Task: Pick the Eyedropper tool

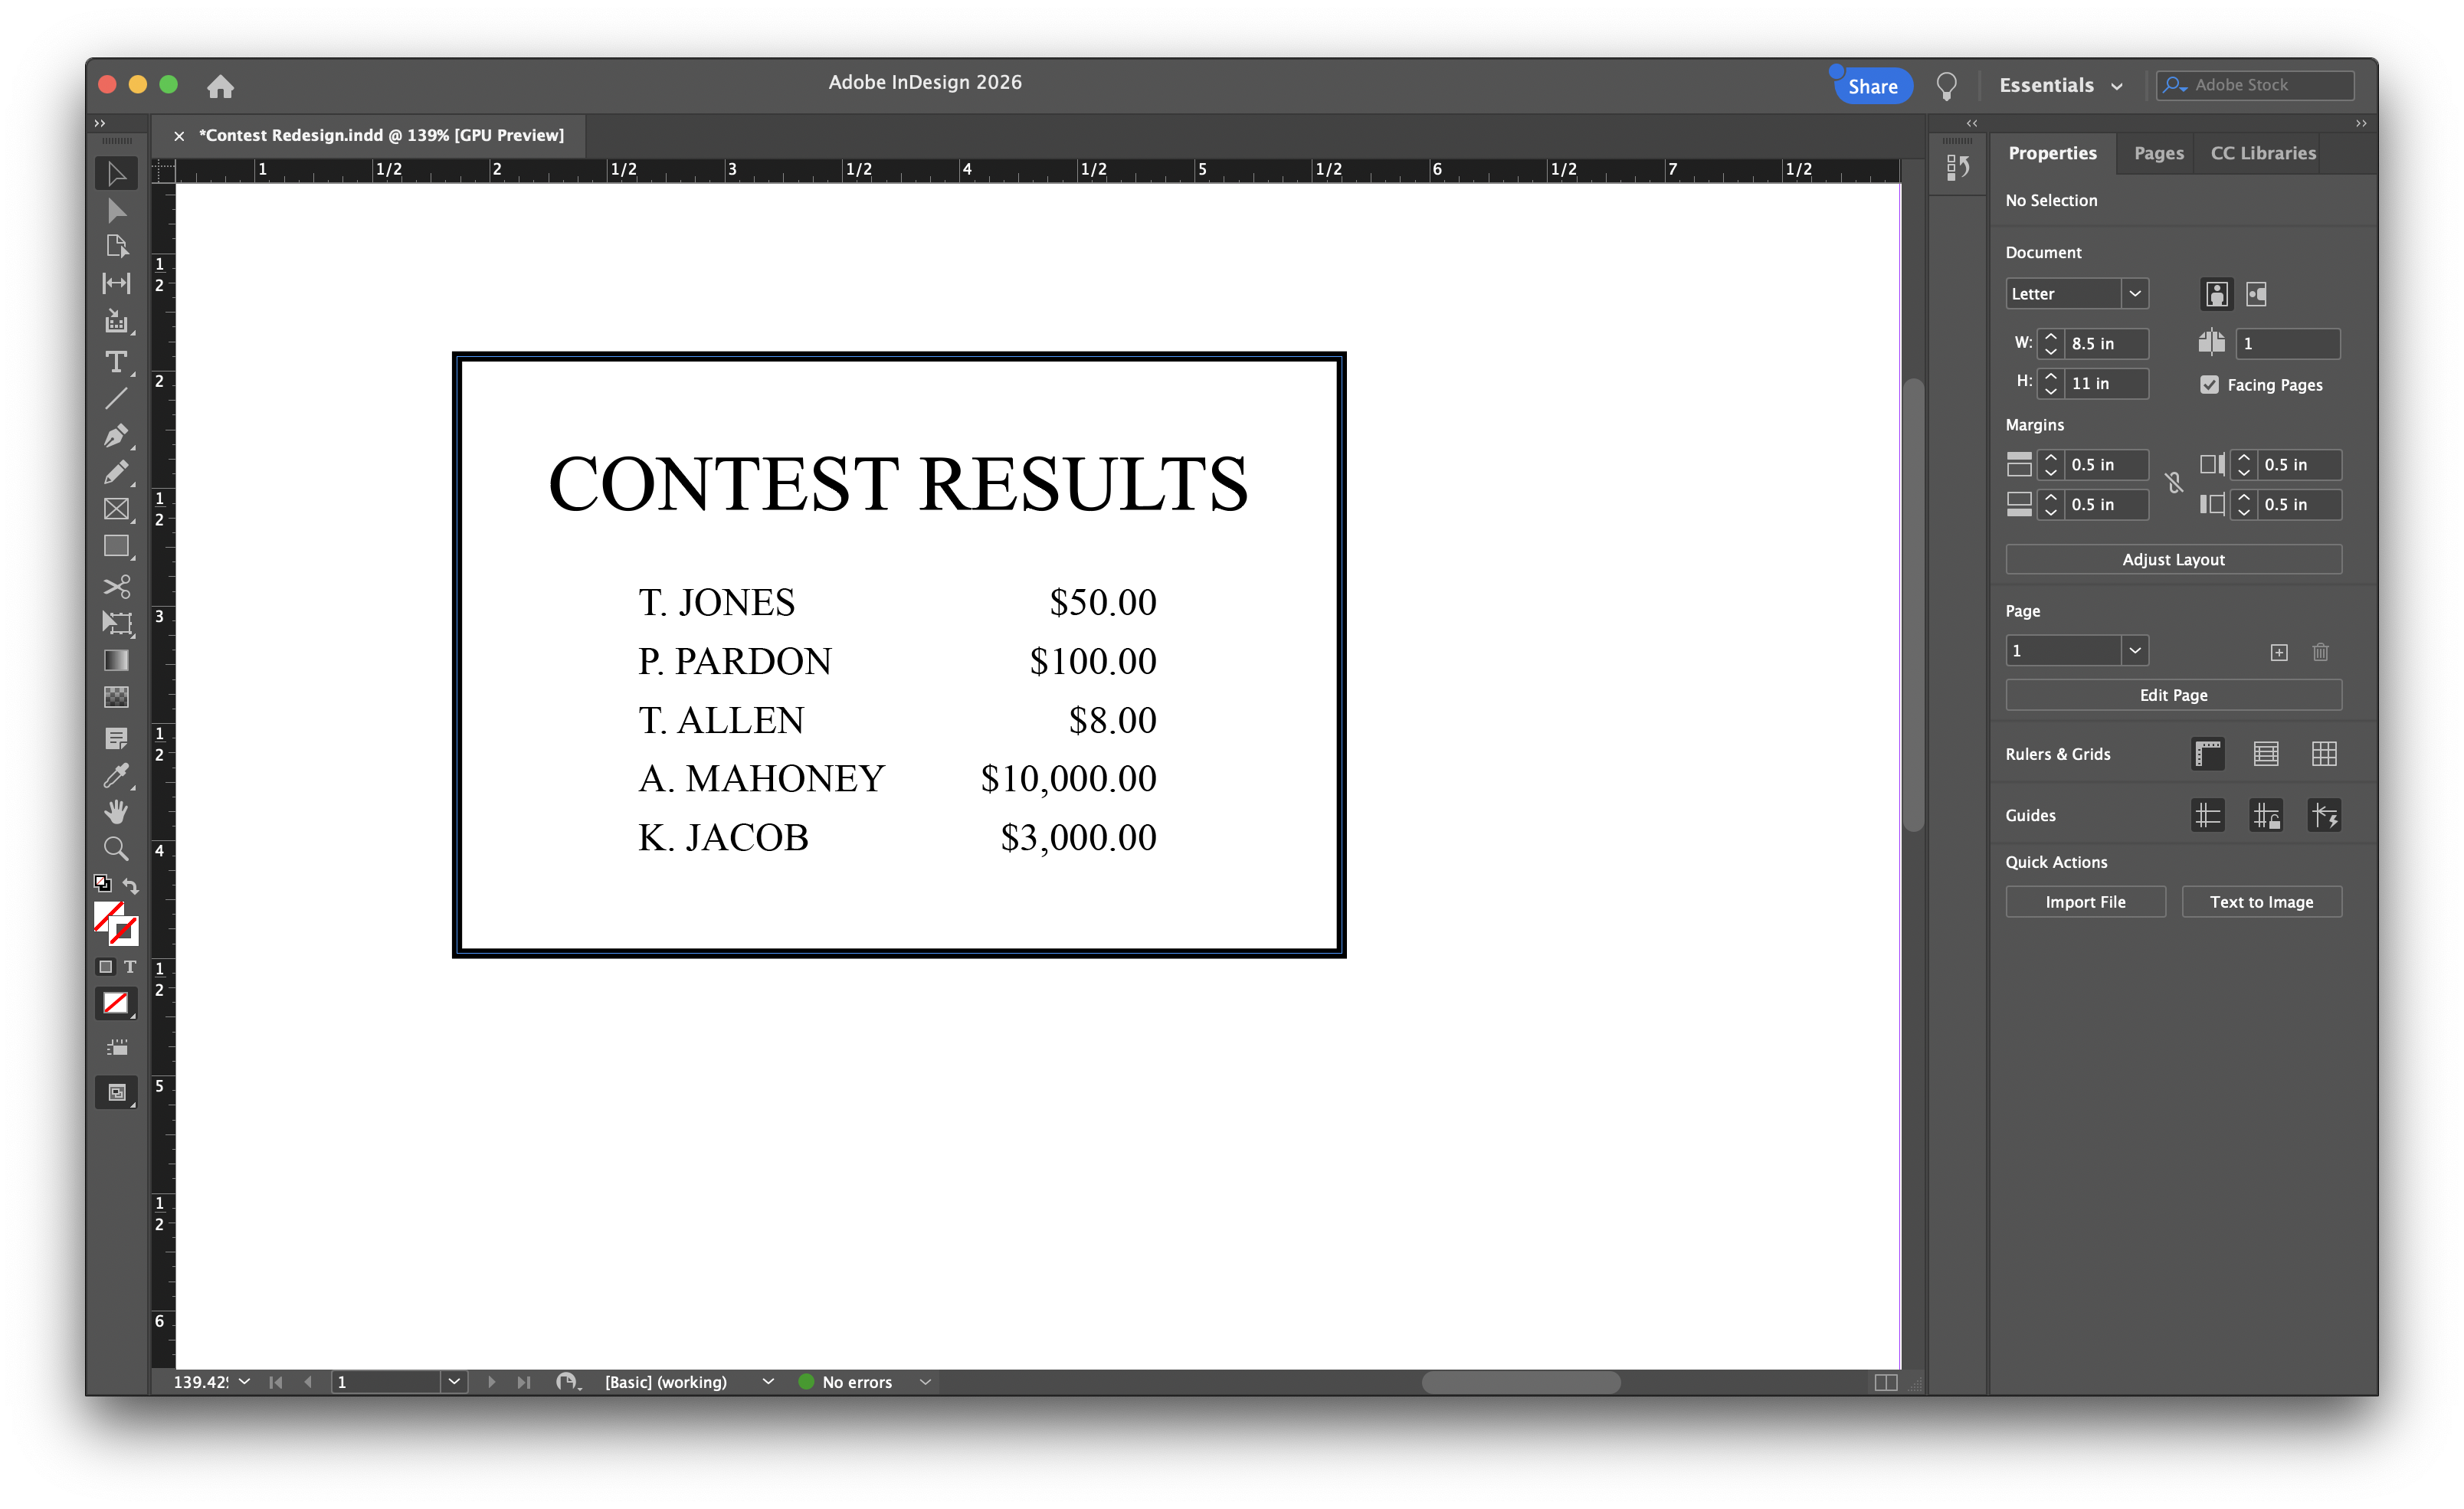Action: tap(116, 775)
